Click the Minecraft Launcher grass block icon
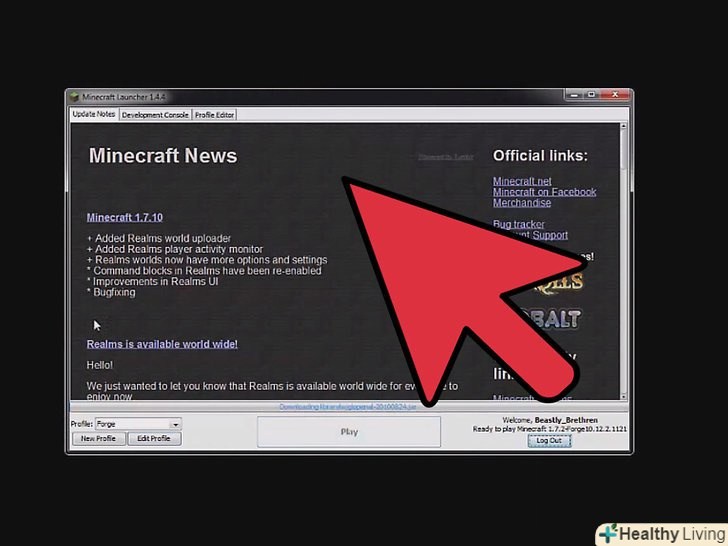728x546 pixels. [74, 97]
